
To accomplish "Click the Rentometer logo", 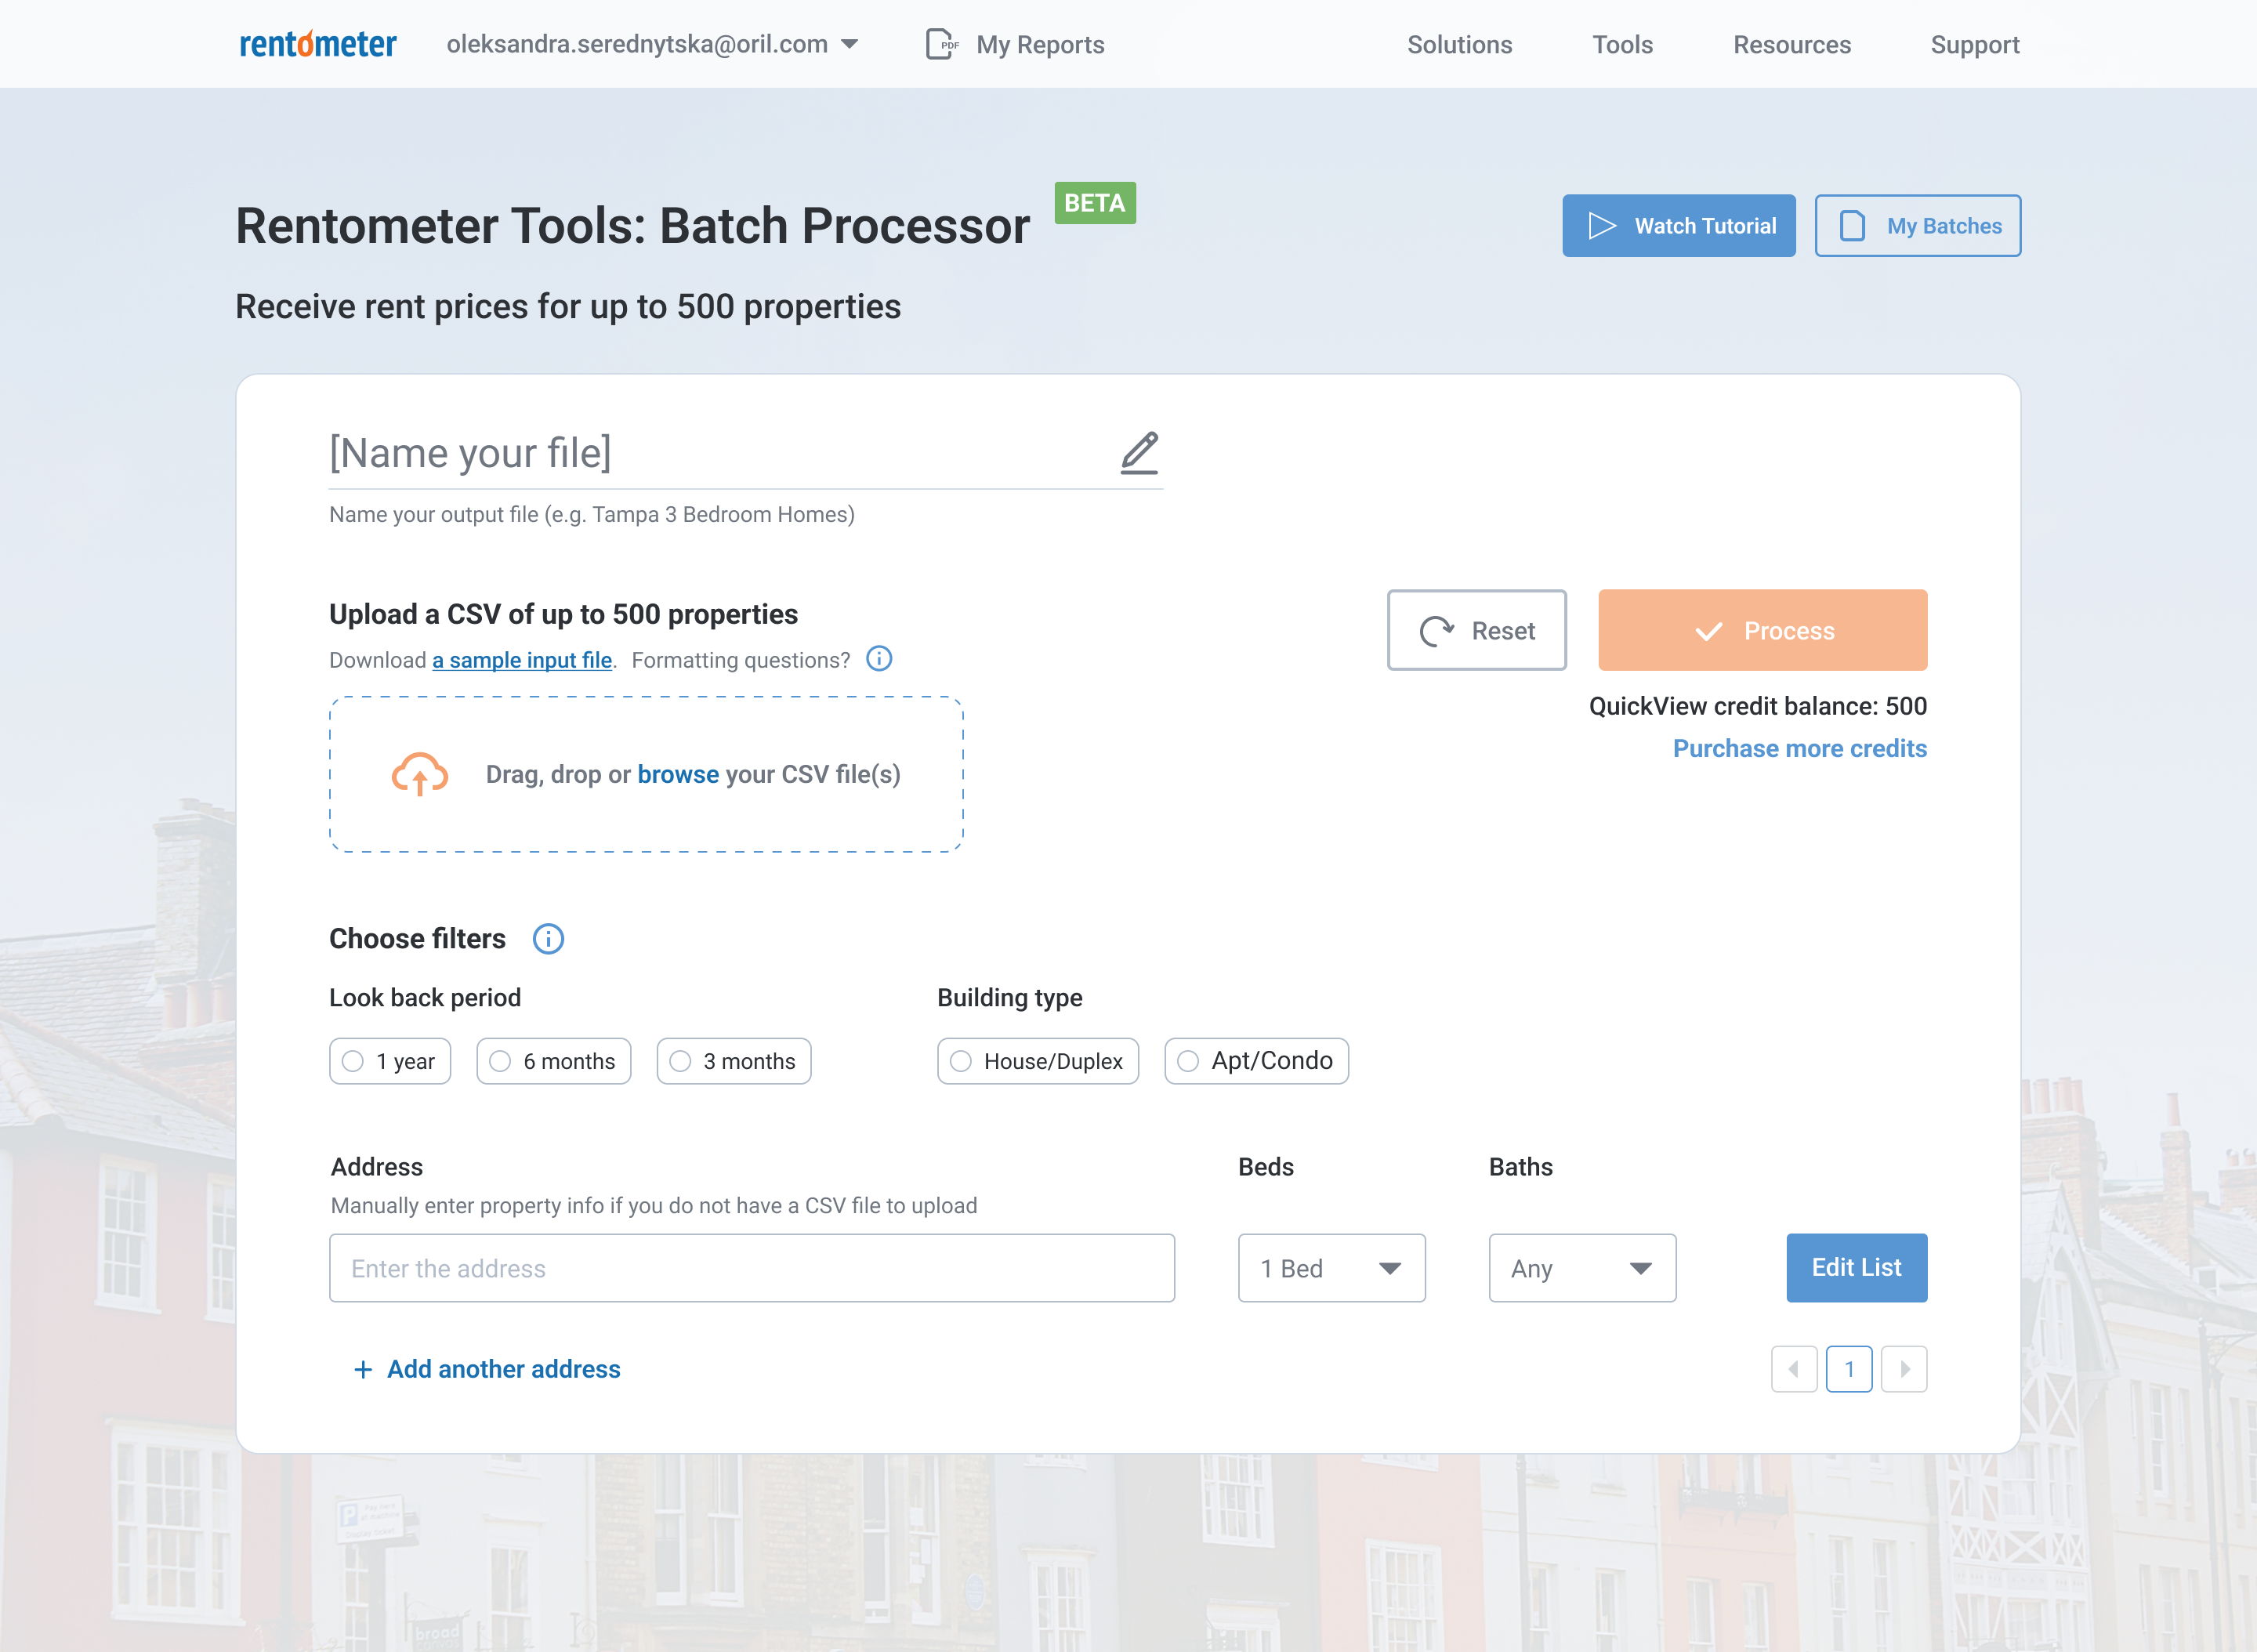I will point(318,44).
